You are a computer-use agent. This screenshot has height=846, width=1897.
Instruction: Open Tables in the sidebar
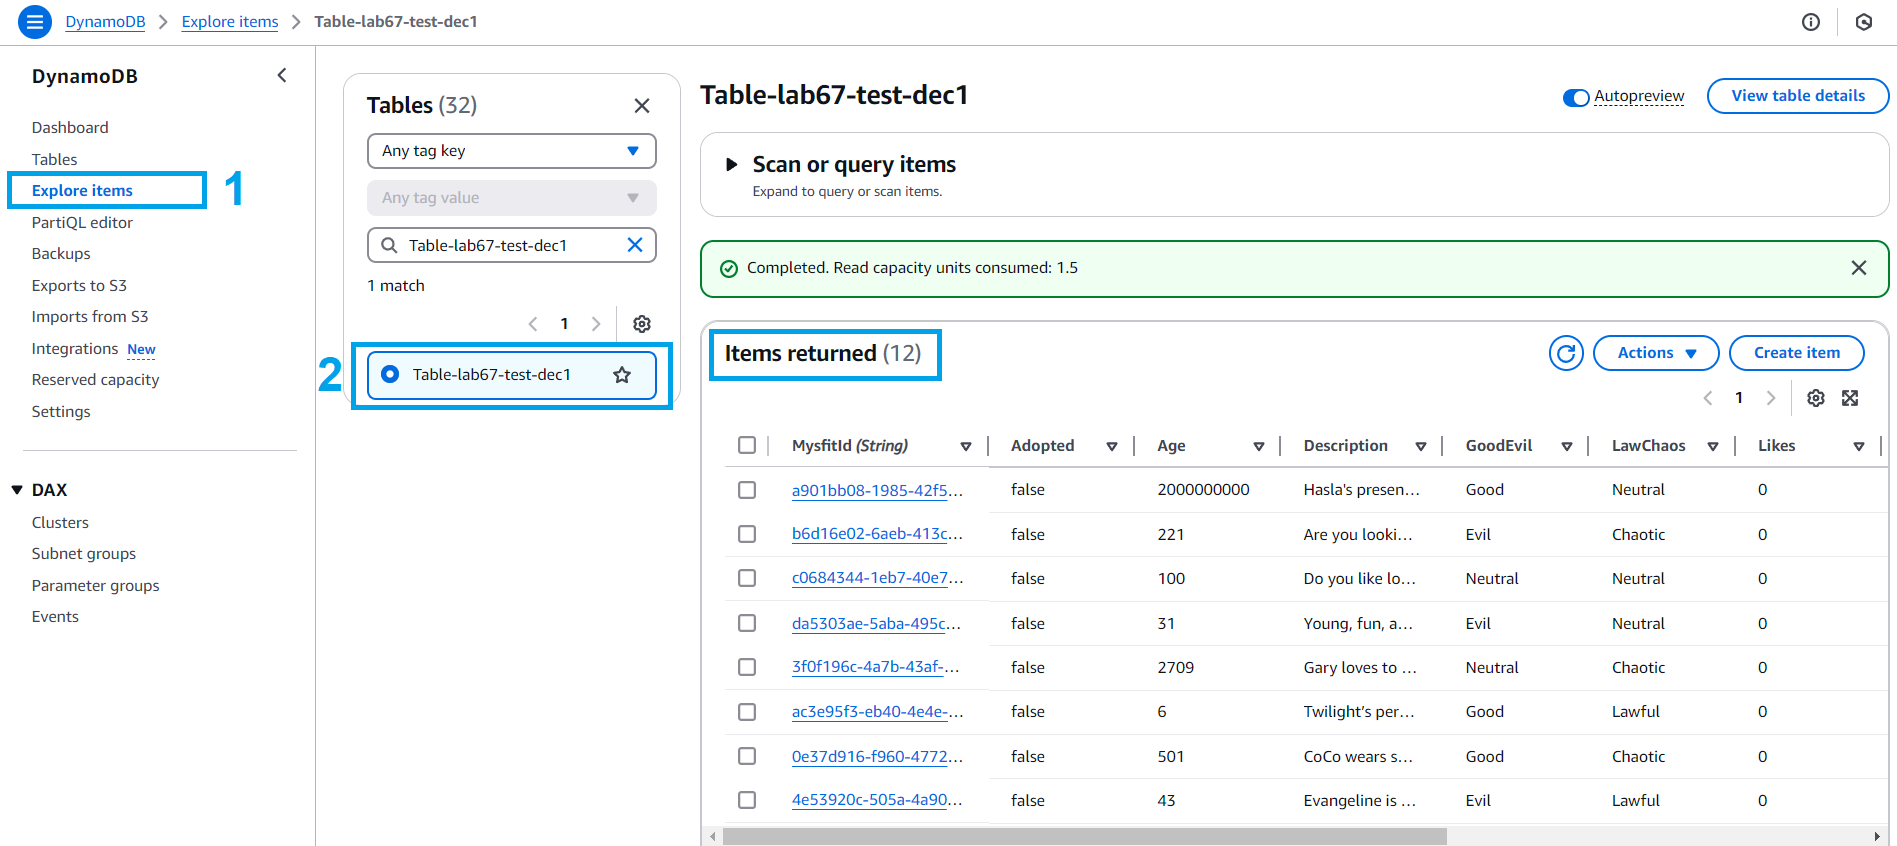pos(54,159)
